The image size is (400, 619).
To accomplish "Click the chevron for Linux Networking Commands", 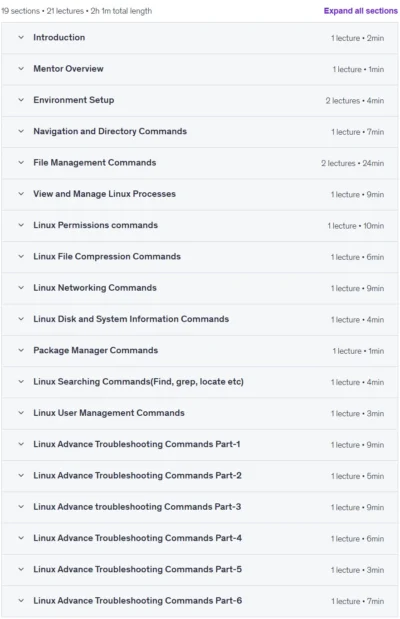I will pos(21,287).
